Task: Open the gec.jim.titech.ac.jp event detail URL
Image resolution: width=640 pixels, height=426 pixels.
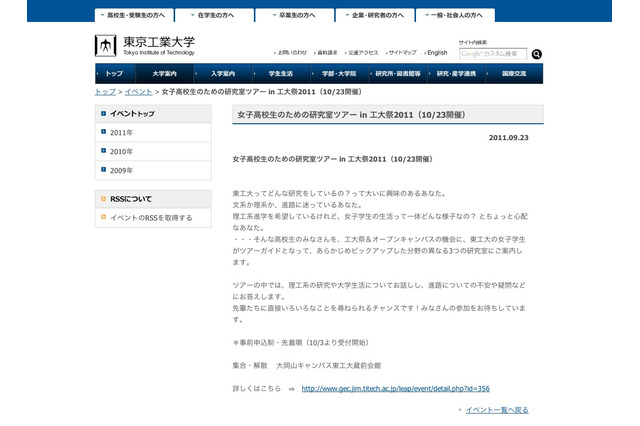Action: coord(396,388)
